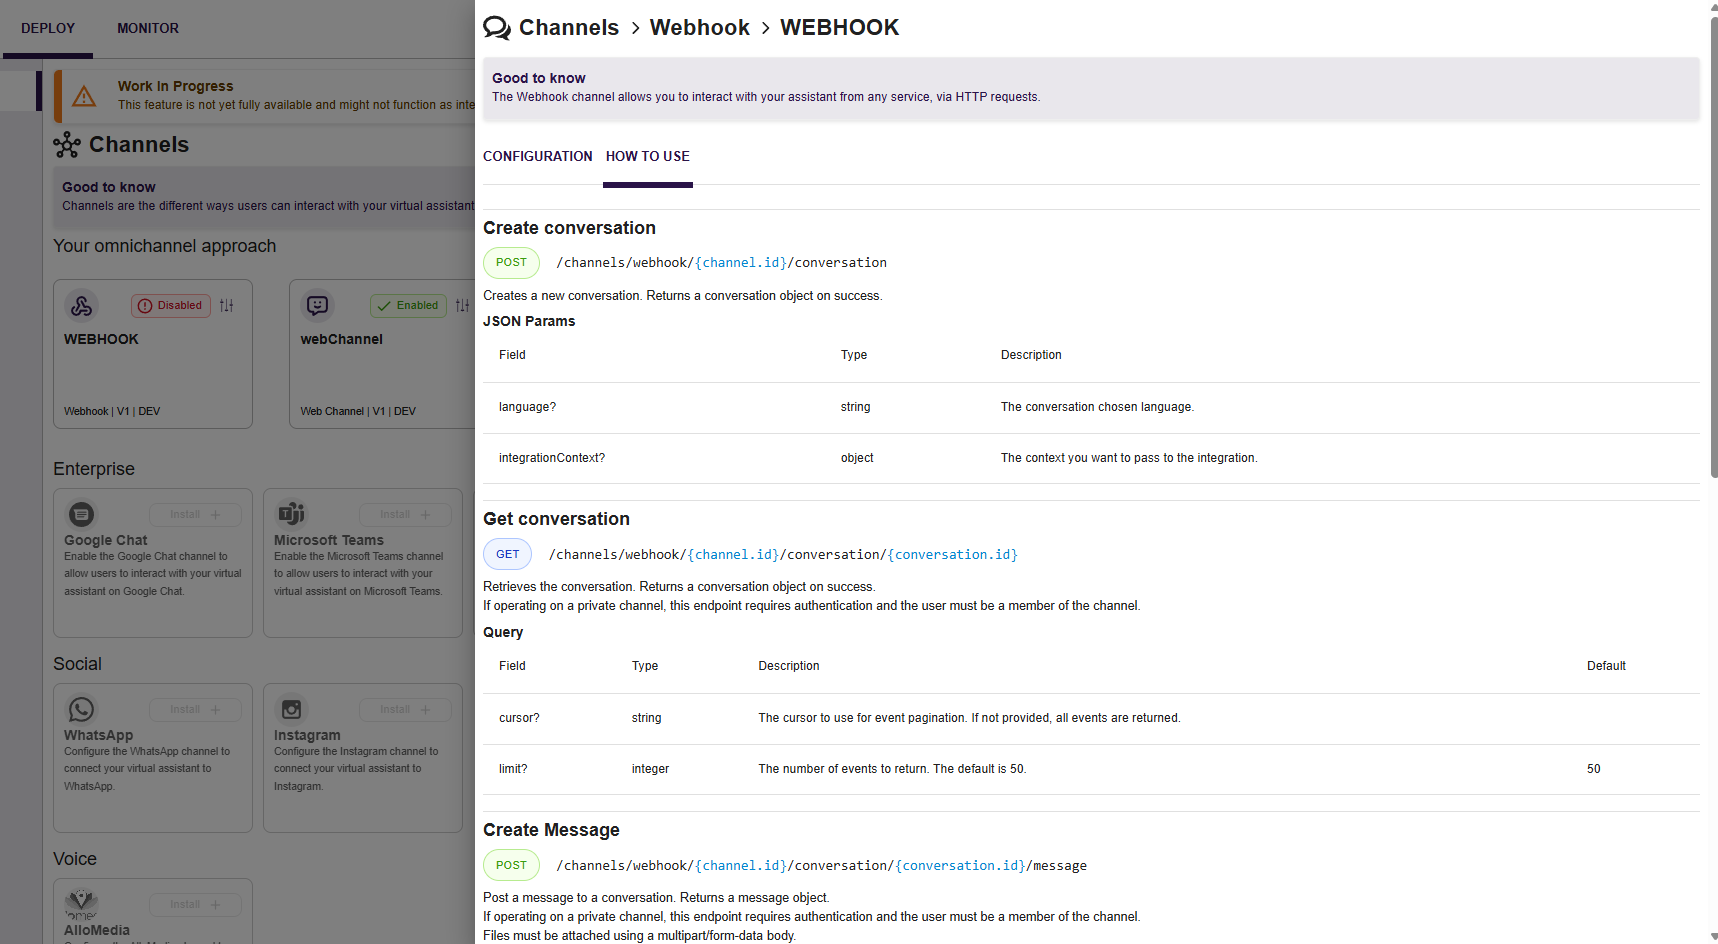Click the Create Message heading
The width and height of the screenshot is (1718, 944).
point(551,831)
